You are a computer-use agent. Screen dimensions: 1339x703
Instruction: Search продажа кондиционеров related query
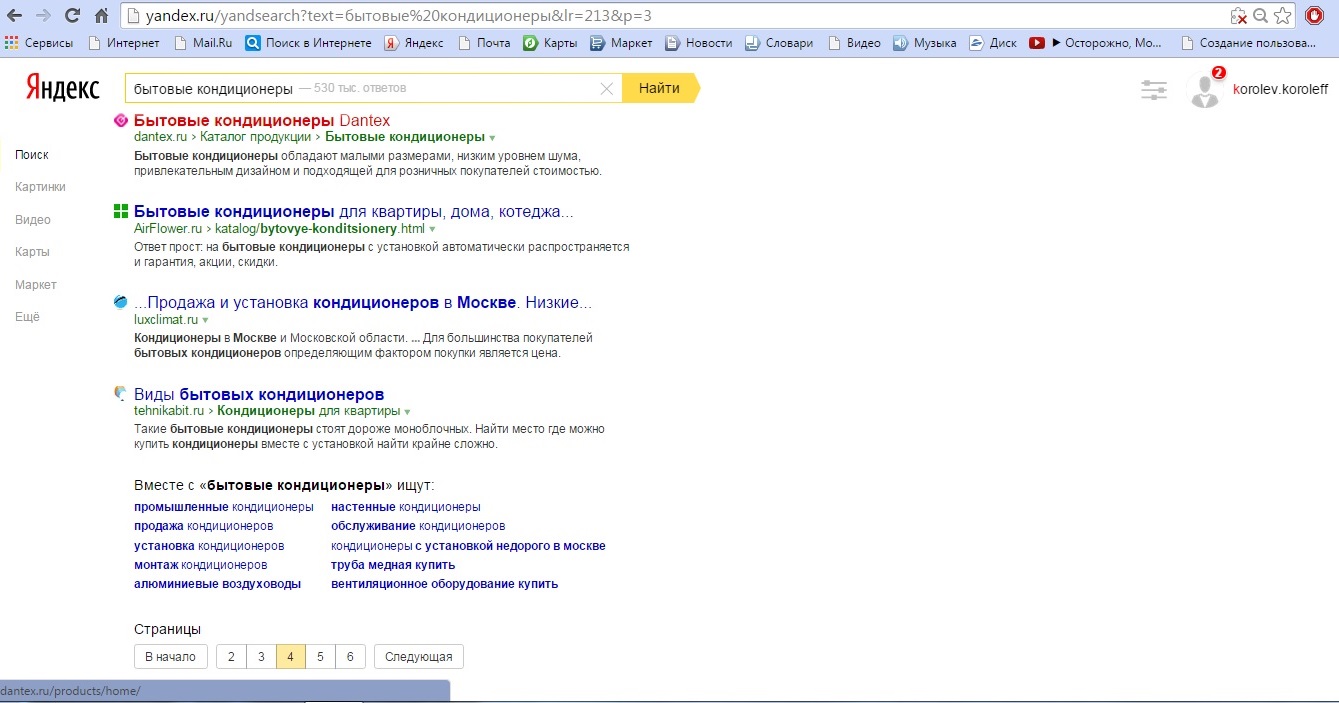tap(204, 526)
